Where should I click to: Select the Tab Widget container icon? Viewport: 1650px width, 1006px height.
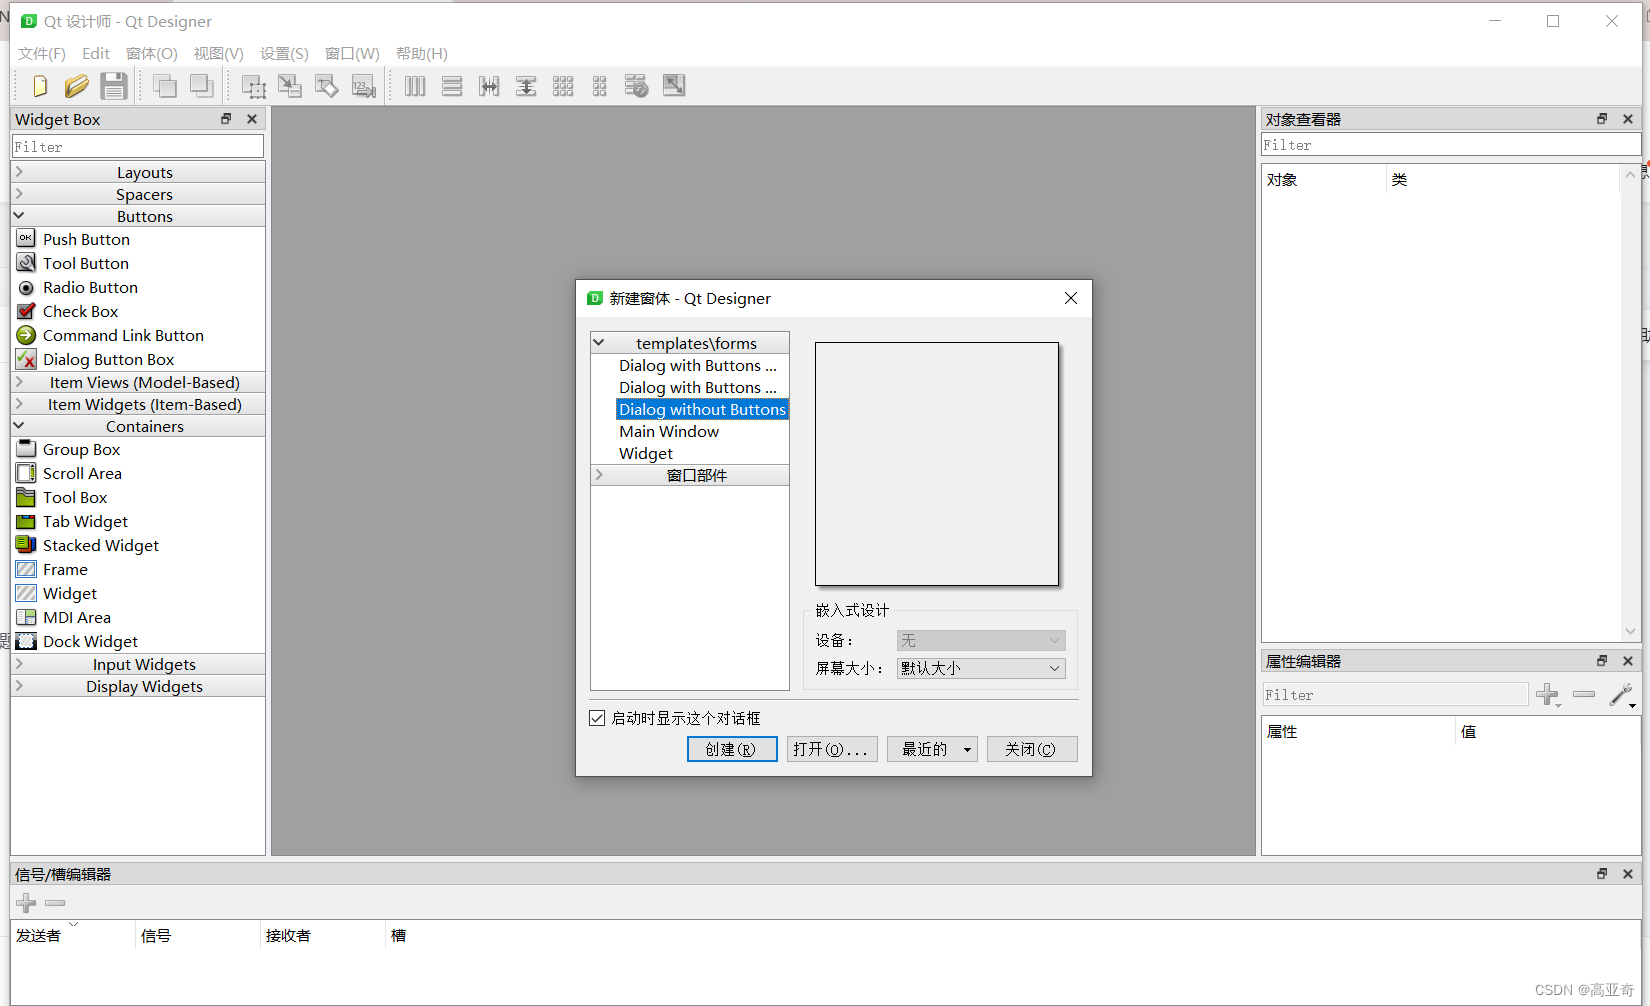tap(26, 521)
